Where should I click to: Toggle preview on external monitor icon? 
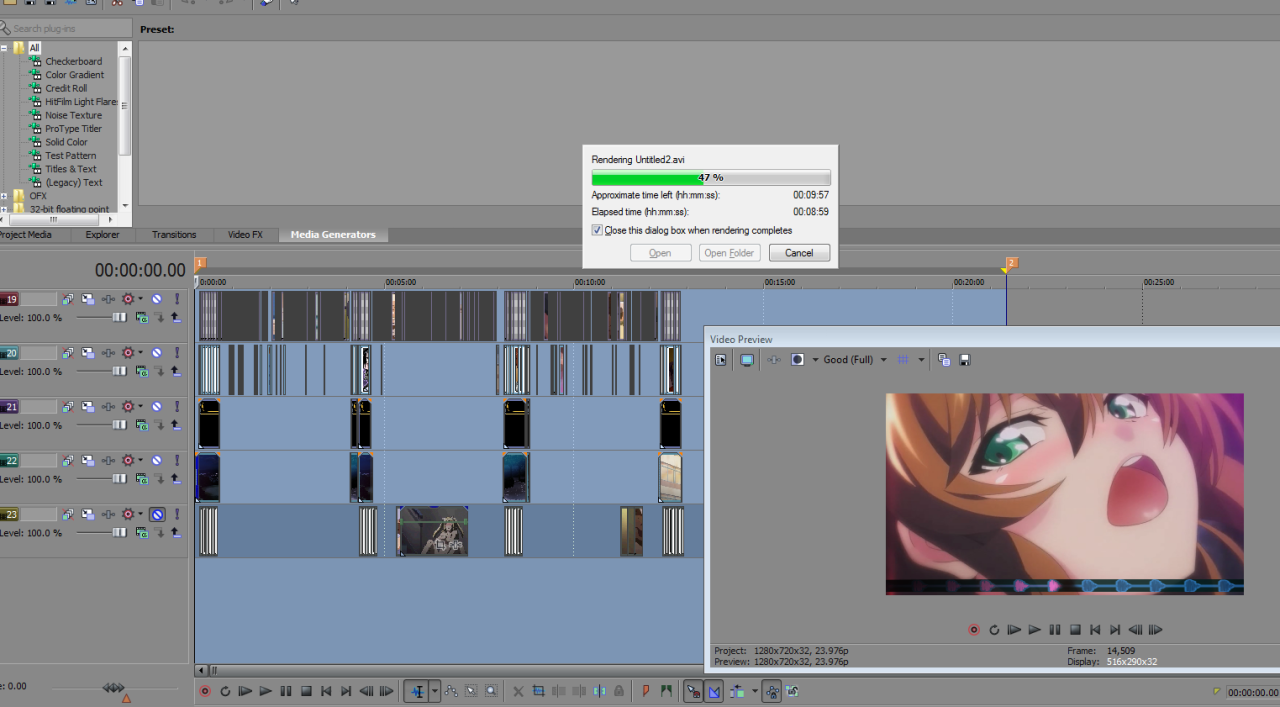[746, 360]
